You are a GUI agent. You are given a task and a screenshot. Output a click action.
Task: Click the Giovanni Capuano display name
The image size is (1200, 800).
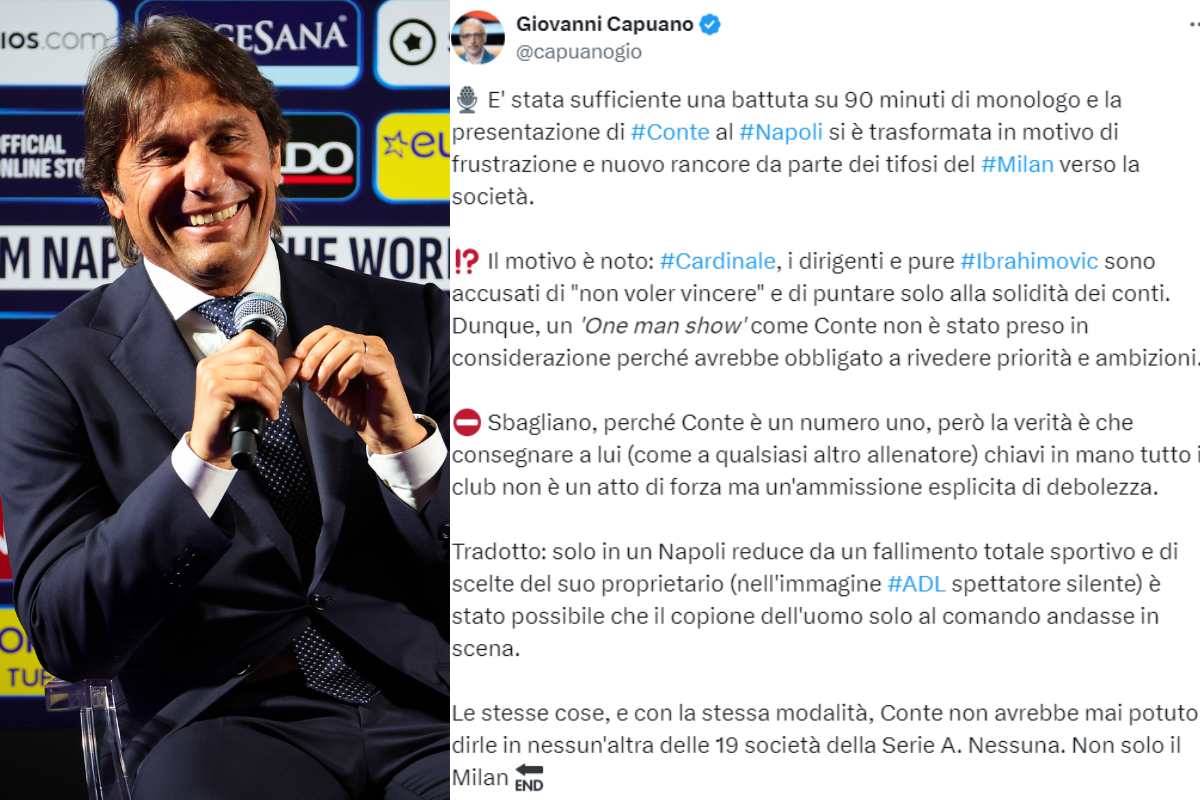[x=604, y=25]
